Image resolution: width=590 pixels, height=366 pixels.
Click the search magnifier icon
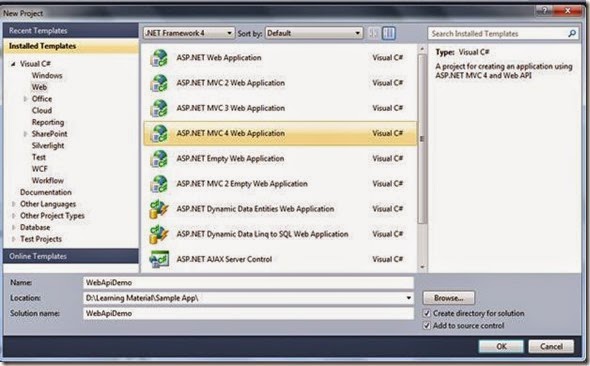572,33
